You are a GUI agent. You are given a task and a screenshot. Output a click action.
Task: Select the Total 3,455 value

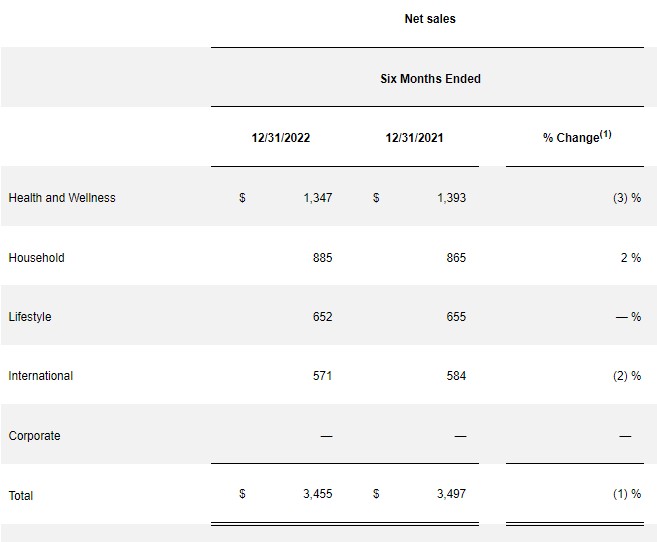317,494
